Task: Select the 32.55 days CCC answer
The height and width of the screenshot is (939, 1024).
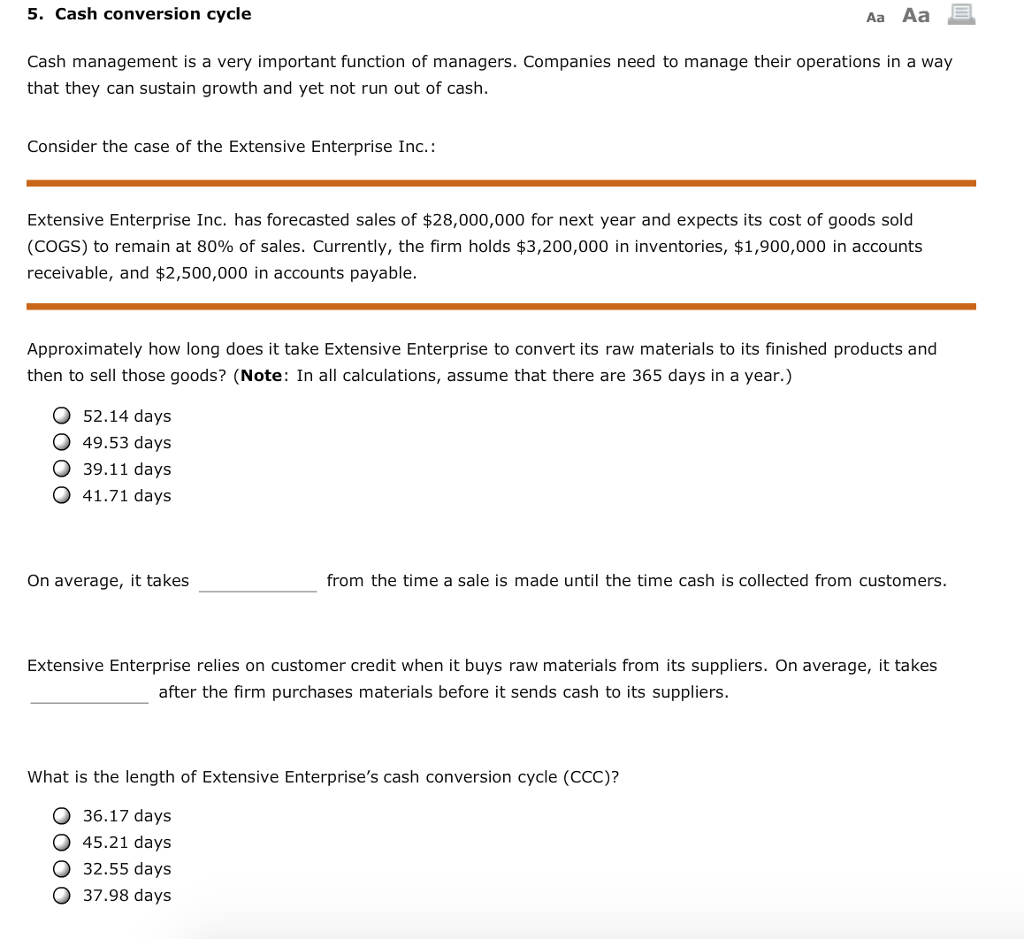Action: tap(61, 868)
